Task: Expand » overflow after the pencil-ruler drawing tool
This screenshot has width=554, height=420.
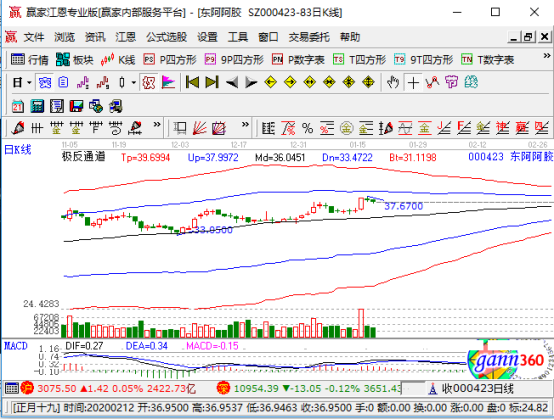Action: pos(157,125)
